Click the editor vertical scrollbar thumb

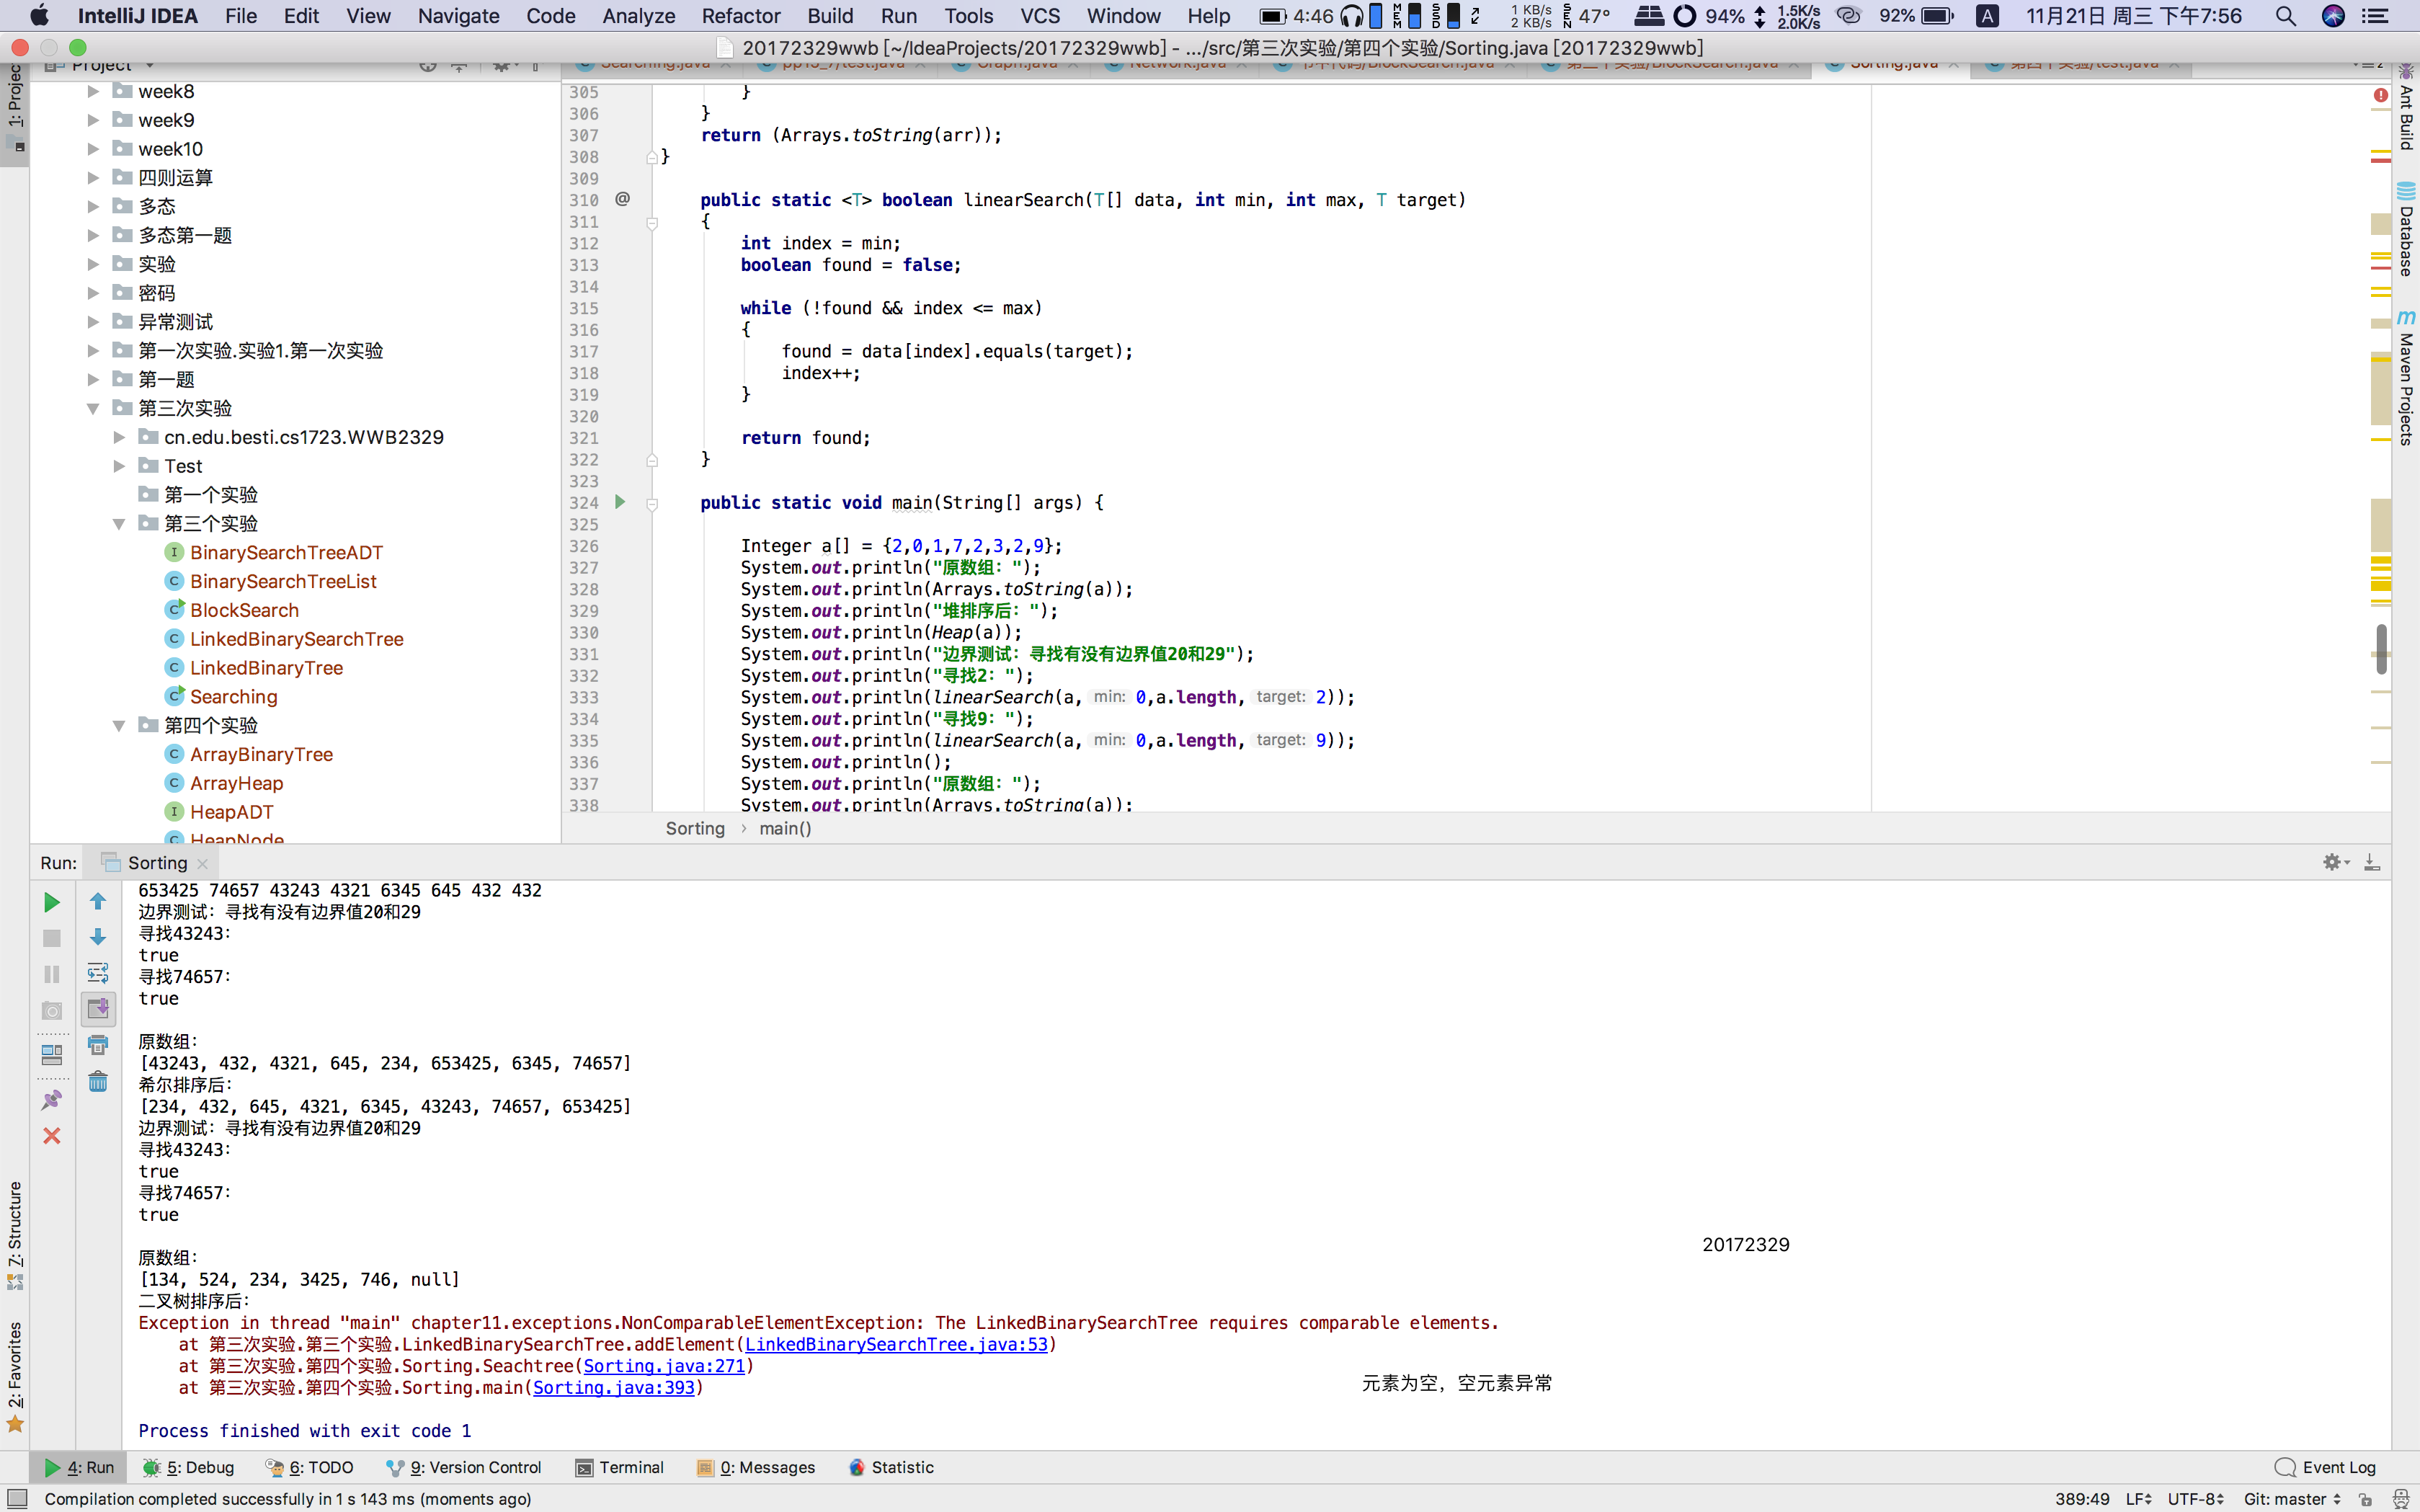[2381, 649]
